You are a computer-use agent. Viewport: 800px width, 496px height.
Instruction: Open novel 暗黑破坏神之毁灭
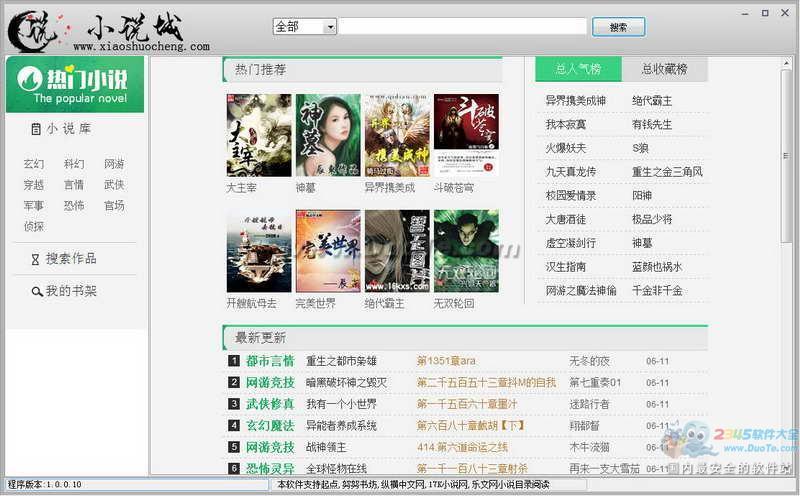(346, 383)
